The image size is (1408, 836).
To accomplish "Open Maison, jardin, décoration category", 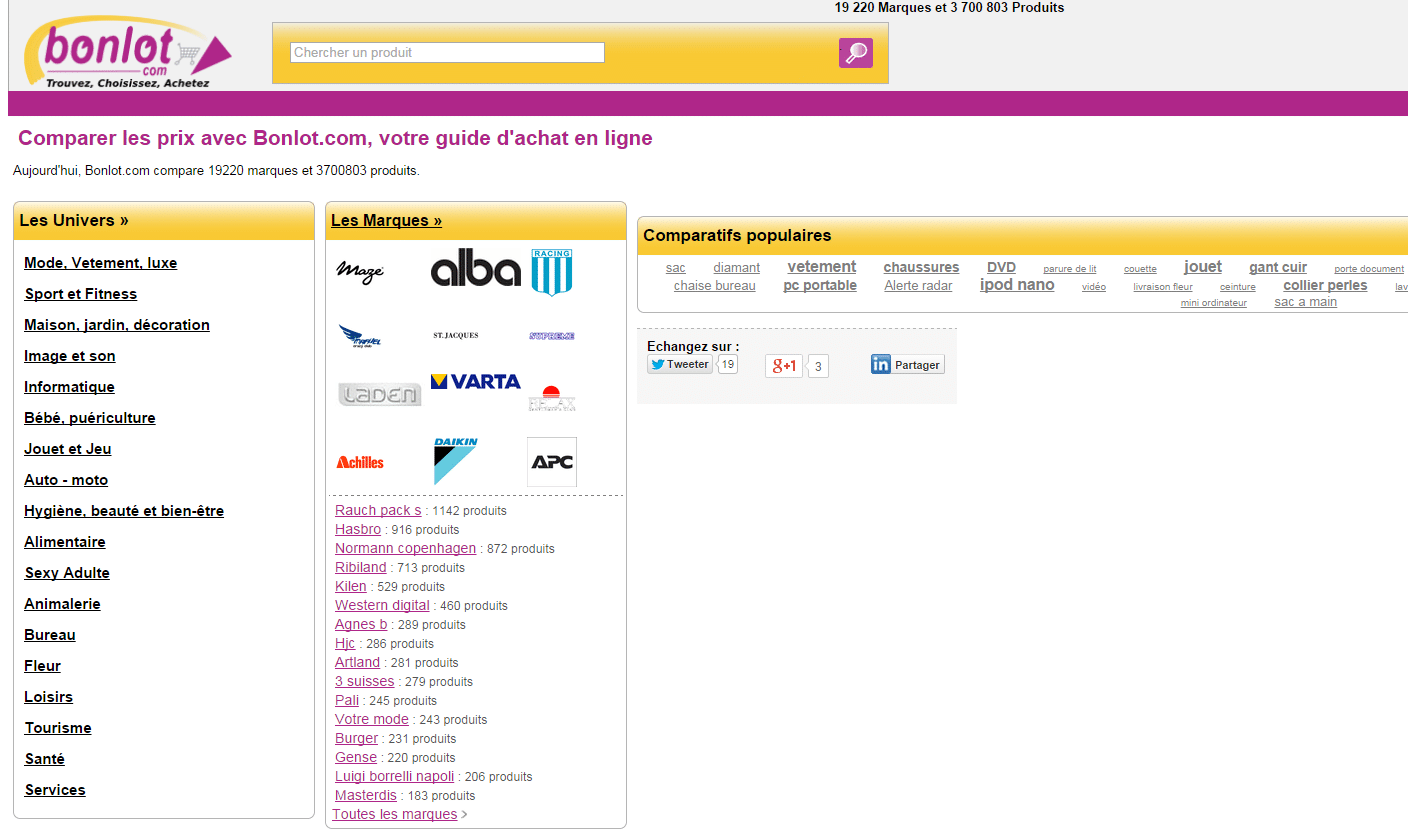I will coord(117,325).
